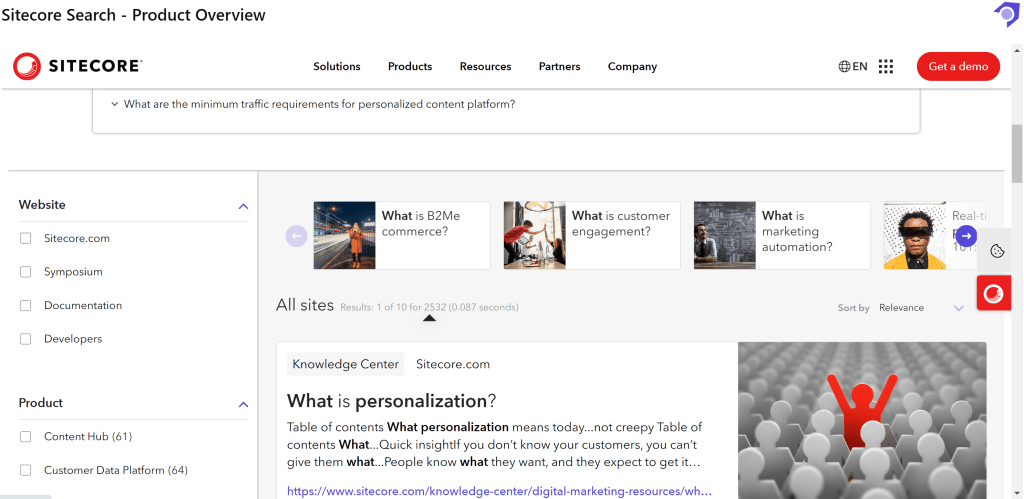1024x499 pixels.
Task: Open the What is customer engagement card
Action: click(x=591, y=235)
